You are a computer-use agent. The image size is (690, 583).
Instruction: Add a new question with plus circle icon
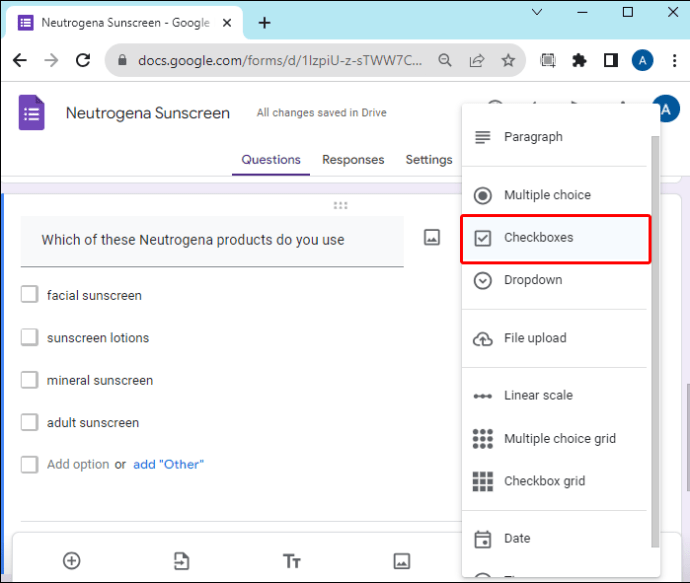point(72,561)
